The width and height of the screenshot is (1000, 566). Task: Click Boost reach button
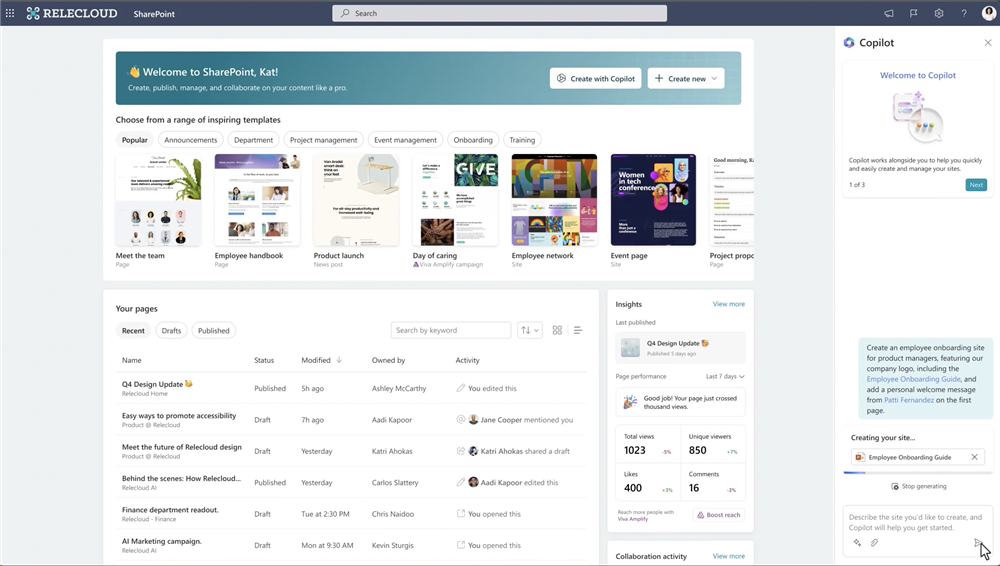point(719,515)
